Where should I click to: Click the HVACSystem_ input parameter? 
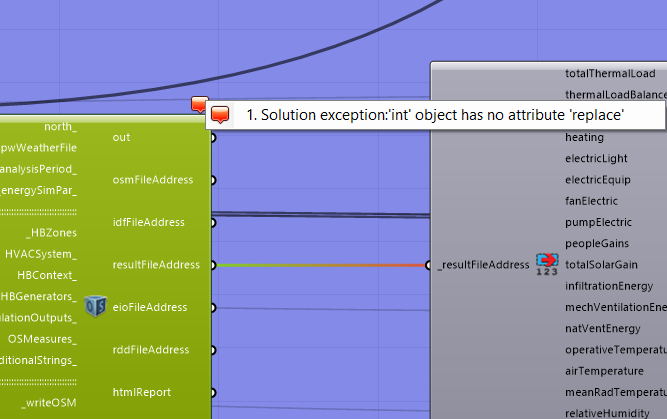click(x=41, y=254)
